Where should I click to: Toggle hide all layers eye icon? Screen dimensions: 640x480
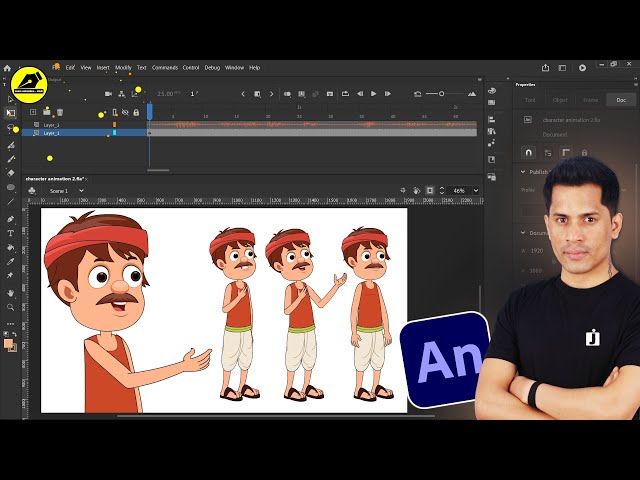coord(125,112)
